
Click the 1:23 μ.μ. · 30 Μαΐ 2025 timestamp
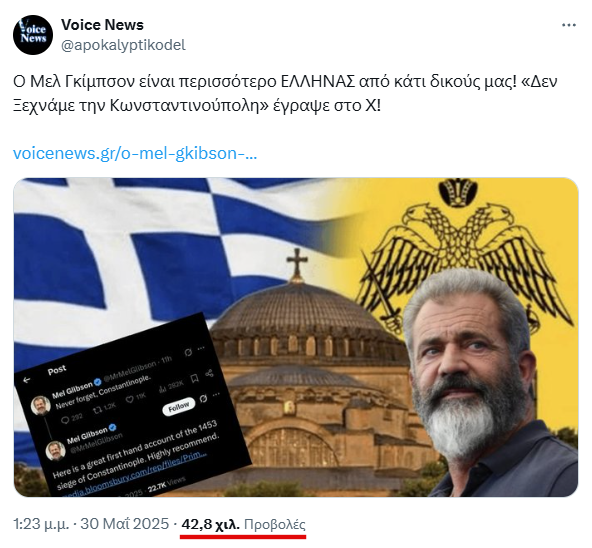(x=91, y=524)
